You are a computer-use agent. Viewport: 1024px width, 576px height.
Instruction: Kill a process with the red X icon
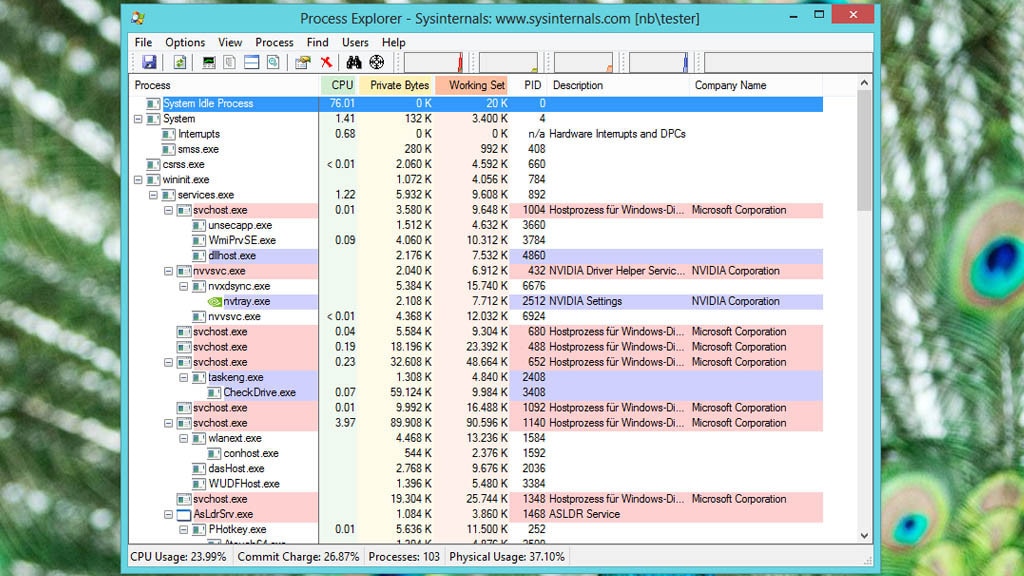coord(326,62)
